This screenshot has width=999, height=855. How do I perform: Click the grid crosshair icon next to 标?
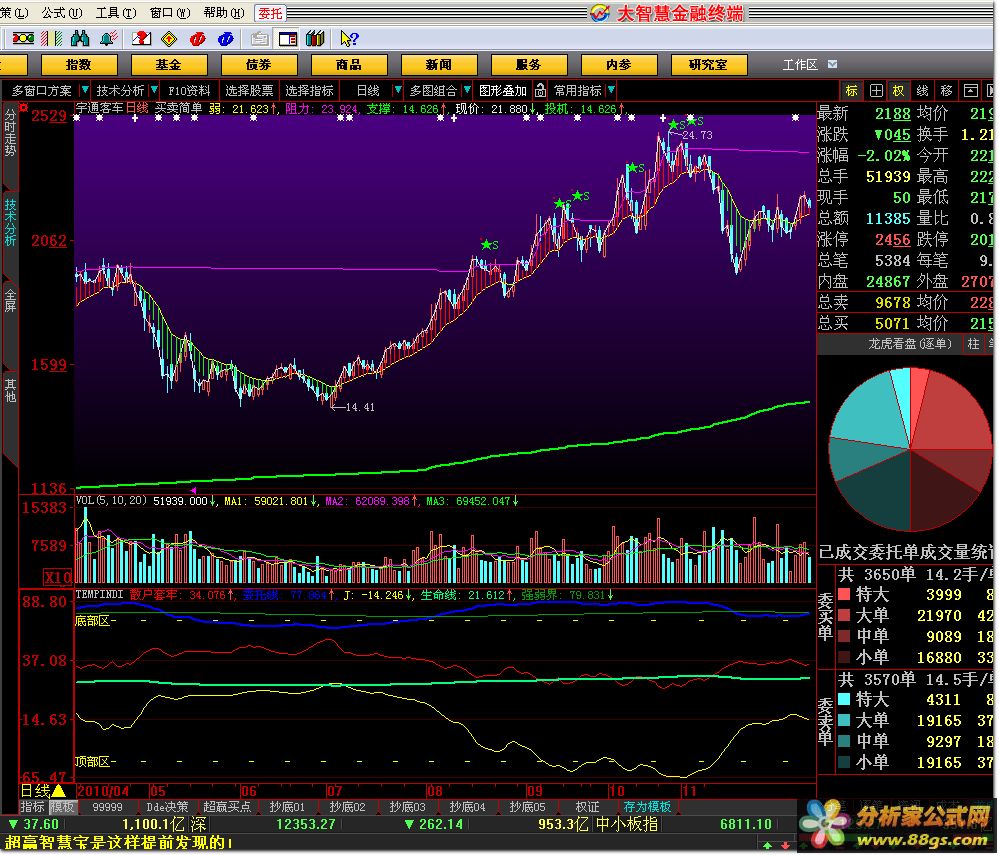pos(876,90)
